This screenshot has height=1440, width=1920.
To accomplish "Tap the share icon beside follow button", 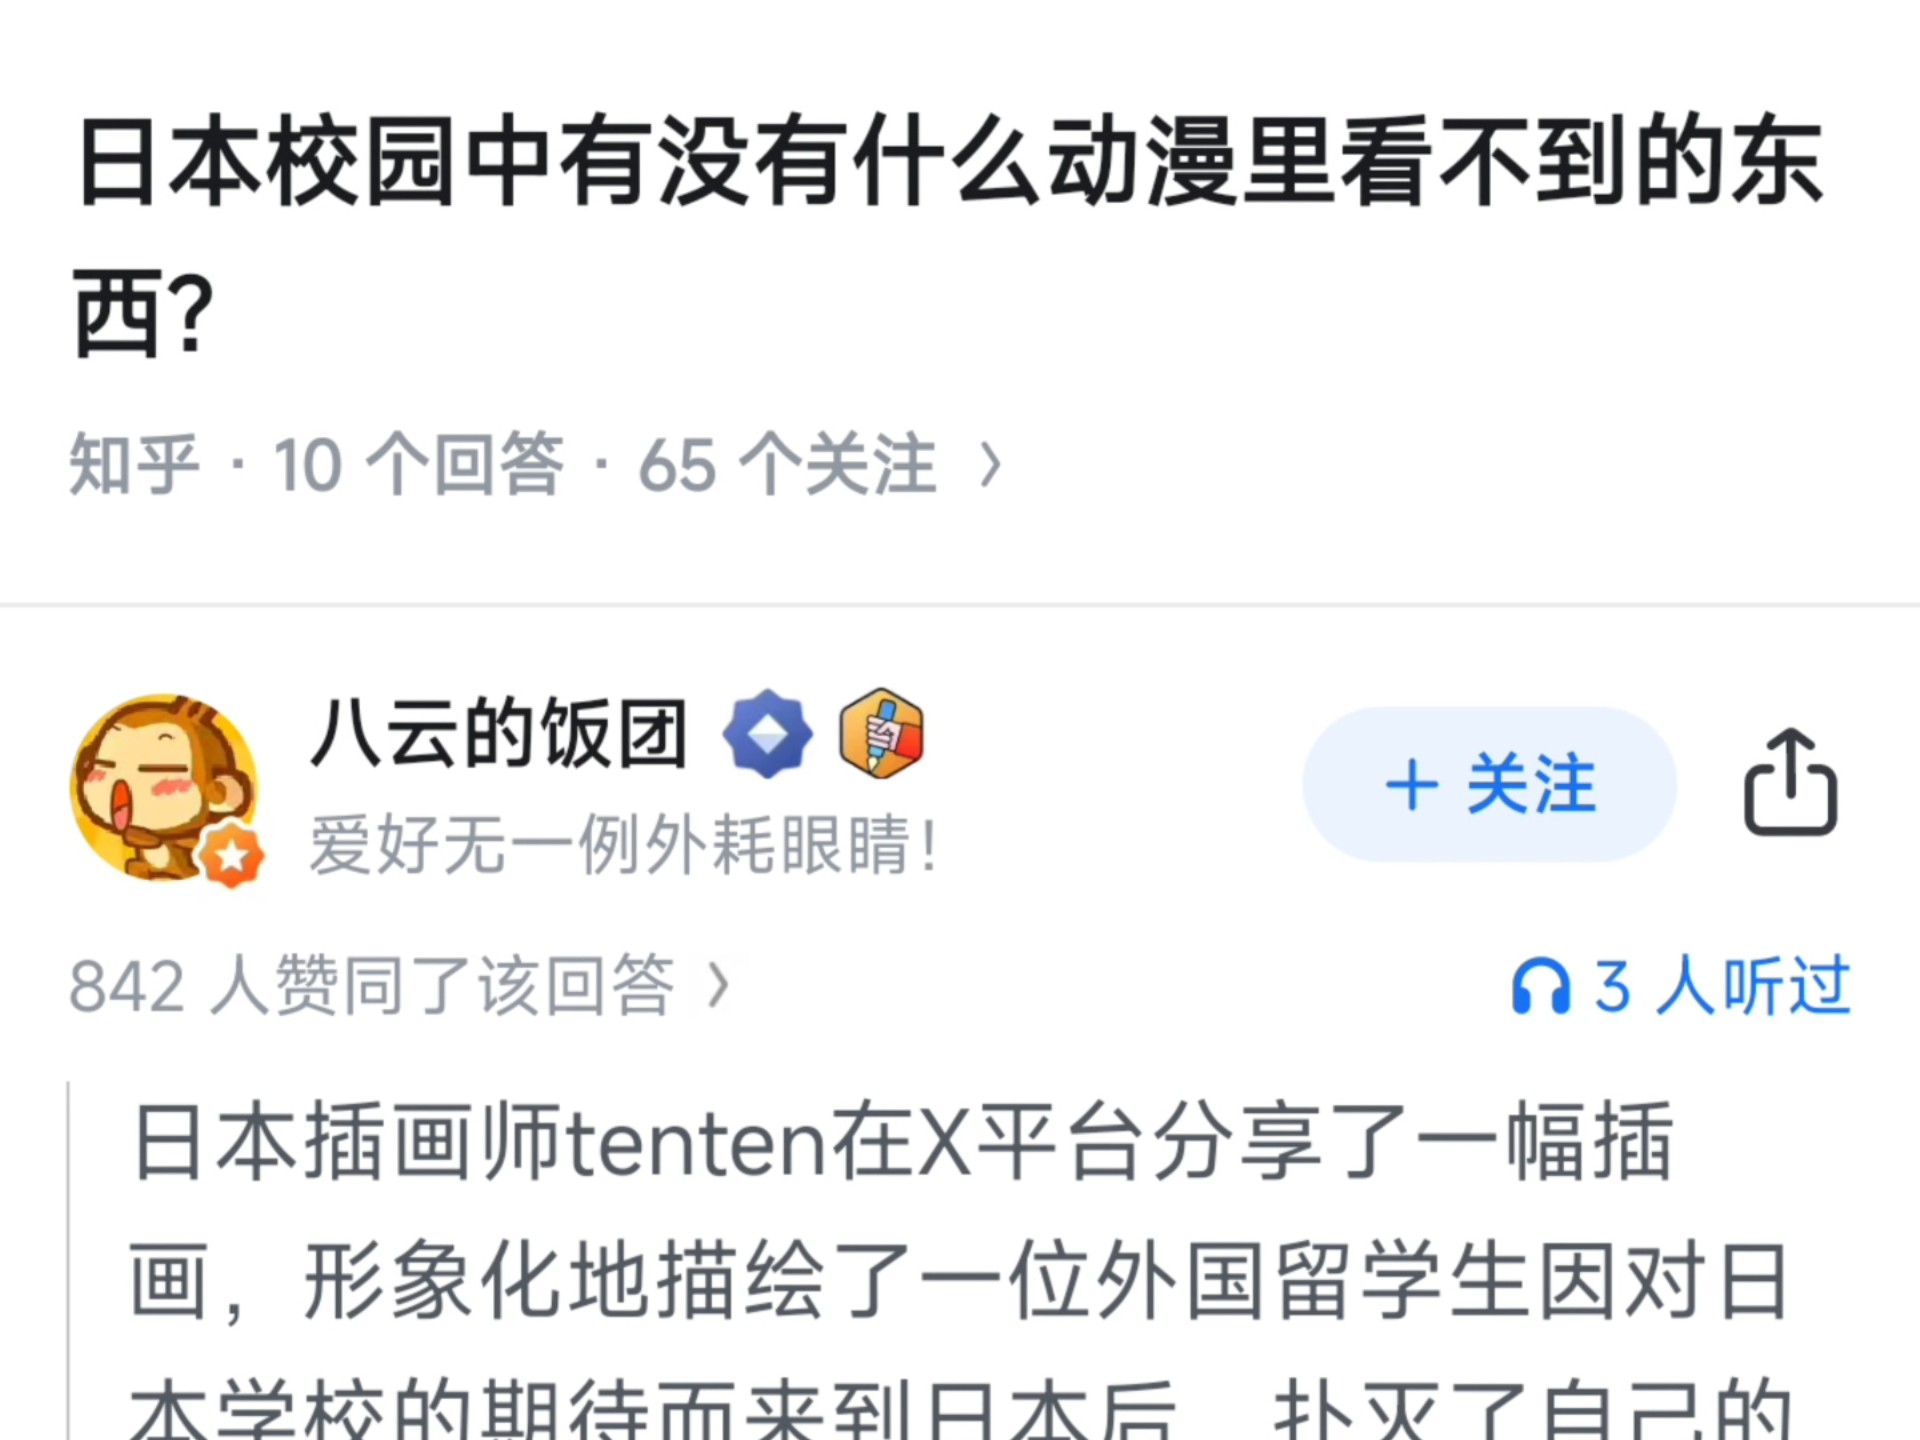I will [x=1790, y=783].
